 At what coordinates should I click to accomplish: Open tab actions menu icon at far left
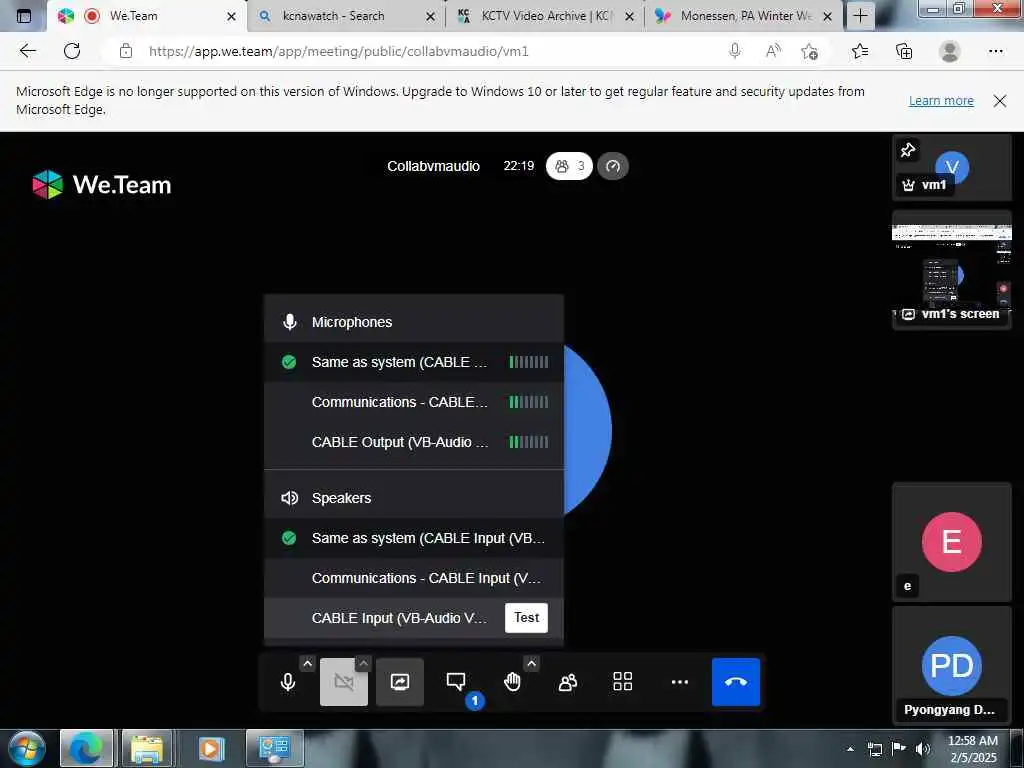[x=24, y=16]
